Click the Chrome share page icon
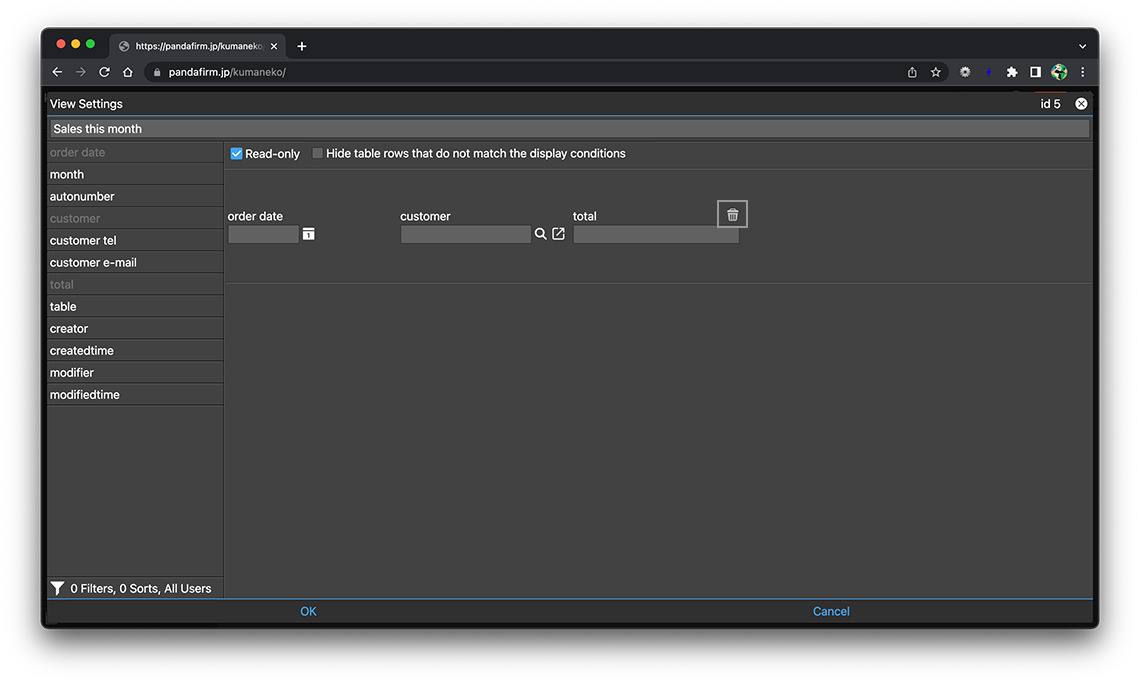The image size is (1140, 683). click(x=912, y=72)
